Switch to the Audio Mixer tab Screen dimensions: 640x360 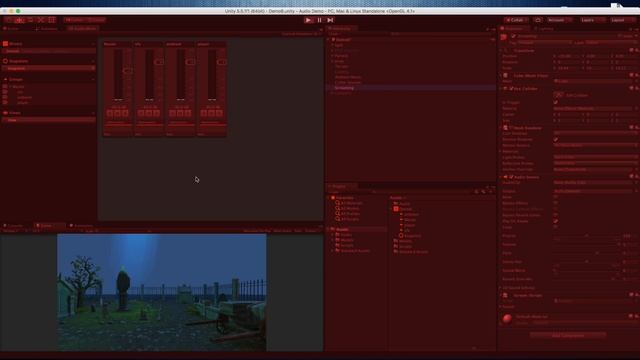coord(82,29)
